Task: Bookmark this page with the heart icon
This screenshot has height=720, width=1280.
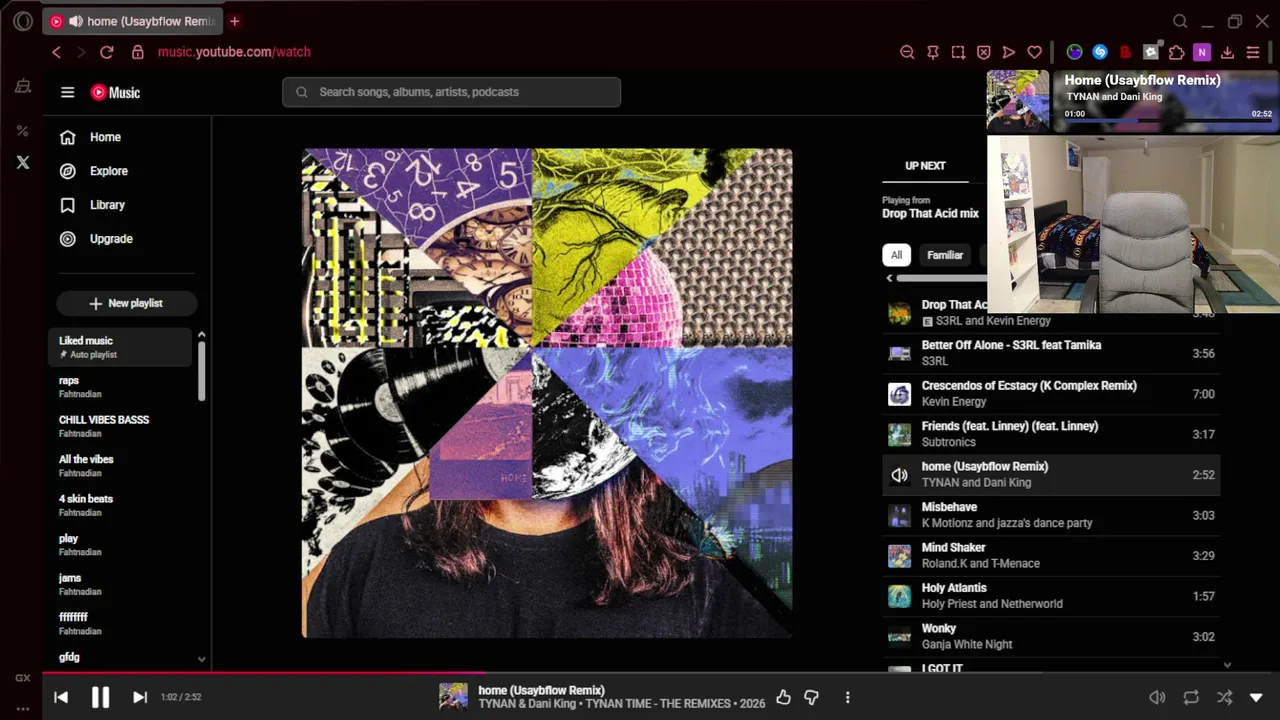Action: click(1035, 52)
